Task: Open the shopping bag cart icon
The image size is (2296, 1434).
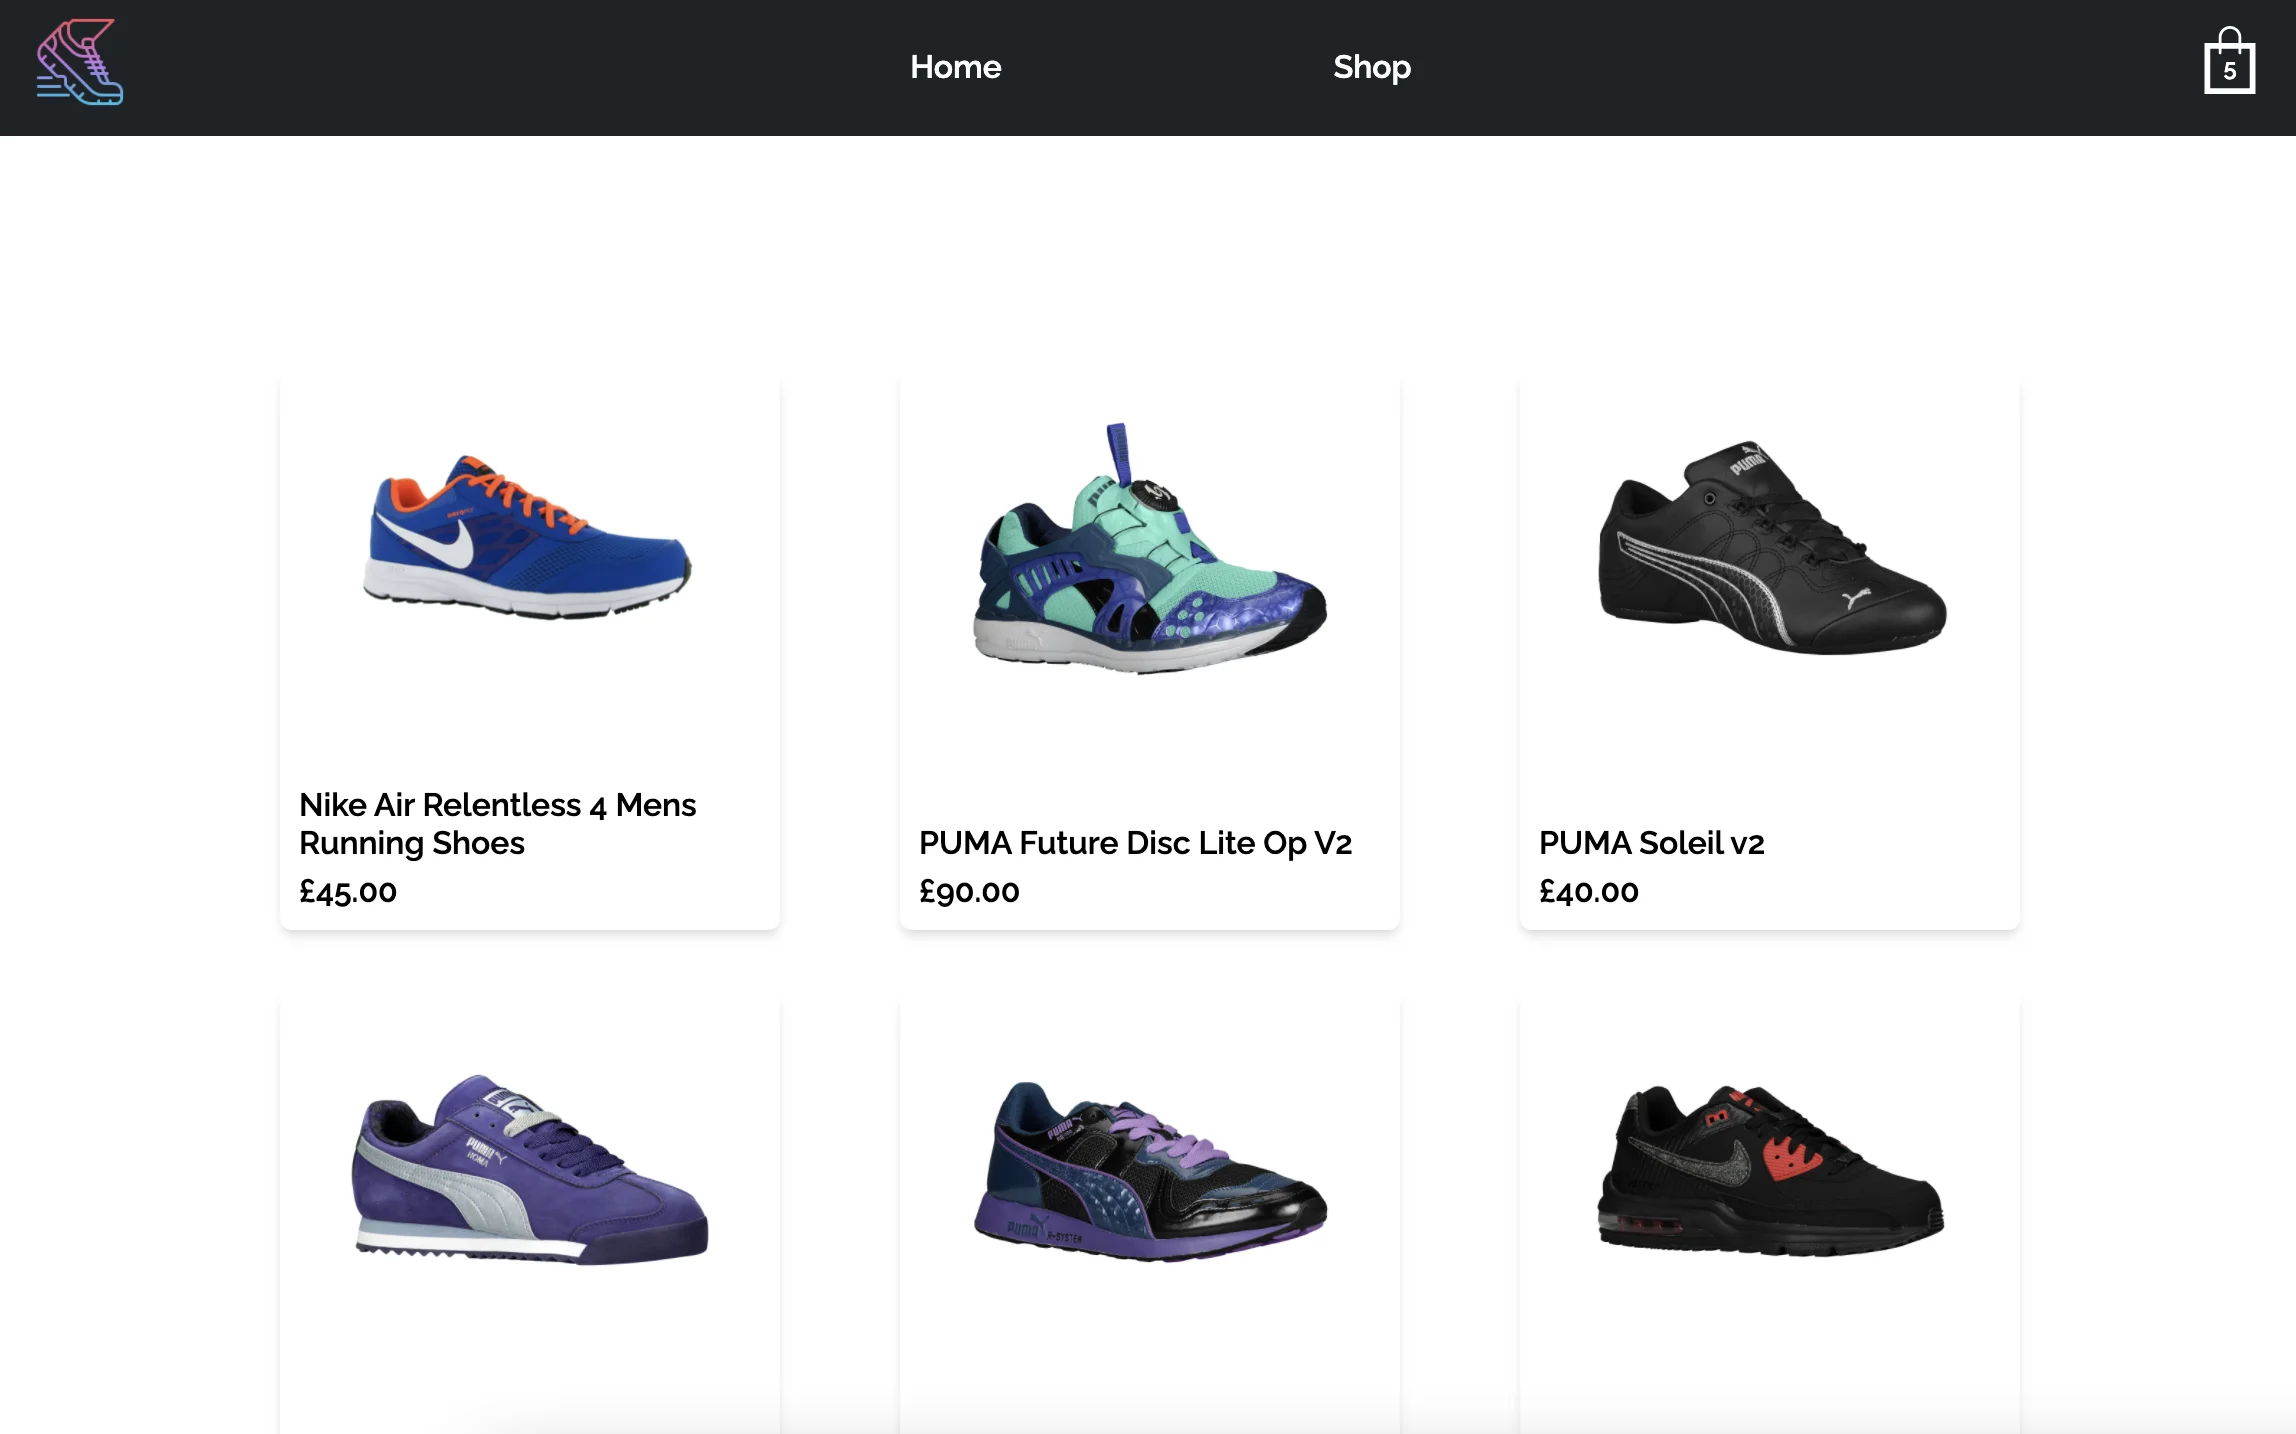Action: pos(2229,63)
